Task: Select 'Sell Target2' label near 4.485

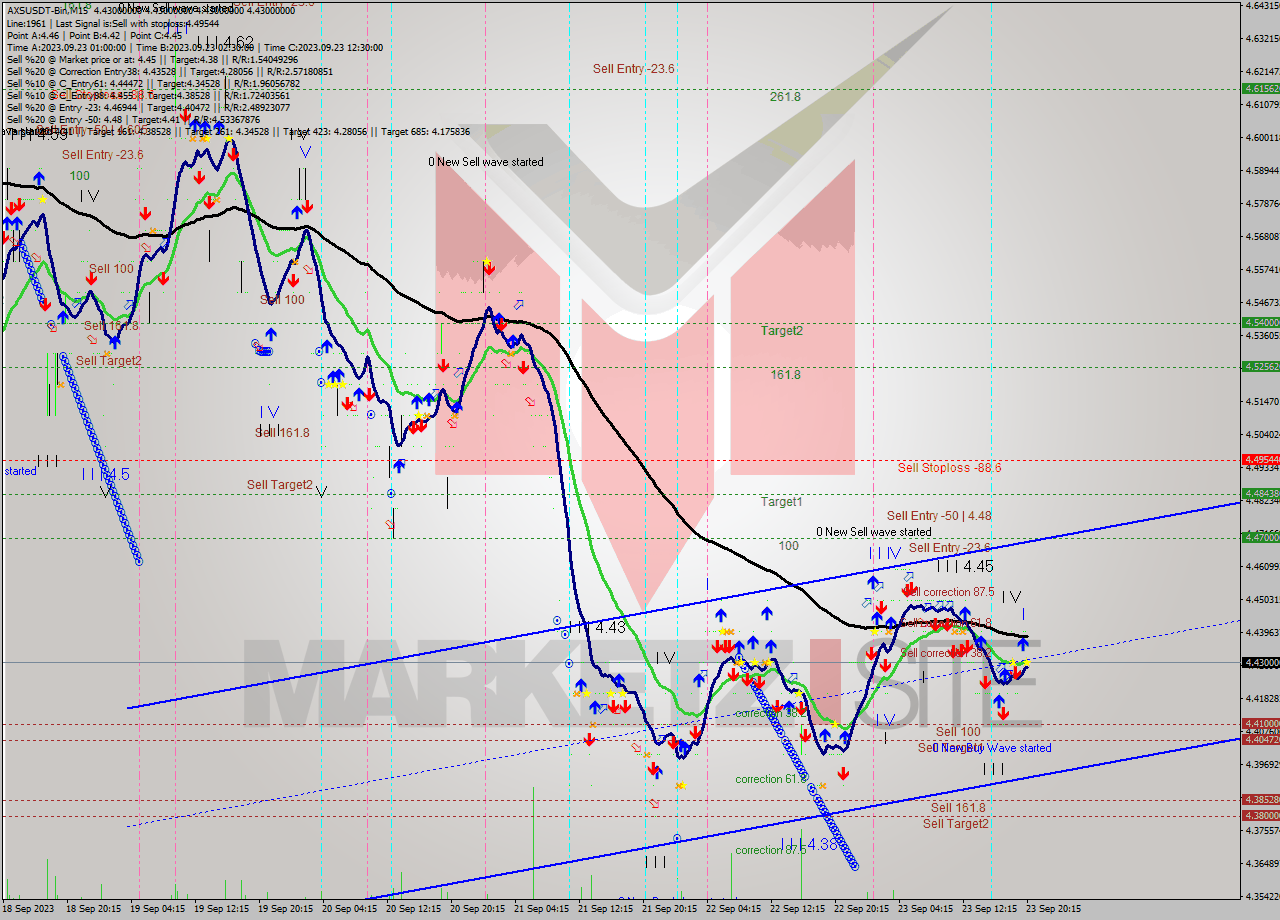Action: (x=280, y=485)
